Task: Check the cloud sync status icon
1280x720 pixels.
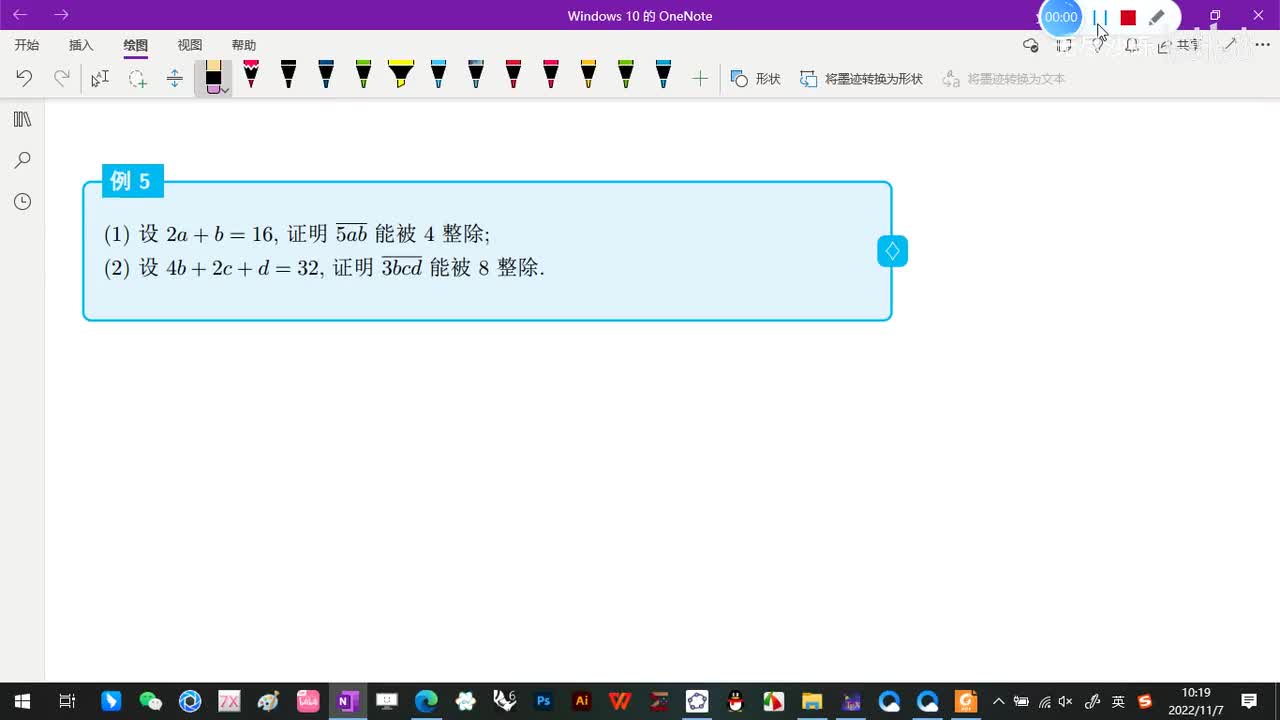Action: coord(1031,45)
